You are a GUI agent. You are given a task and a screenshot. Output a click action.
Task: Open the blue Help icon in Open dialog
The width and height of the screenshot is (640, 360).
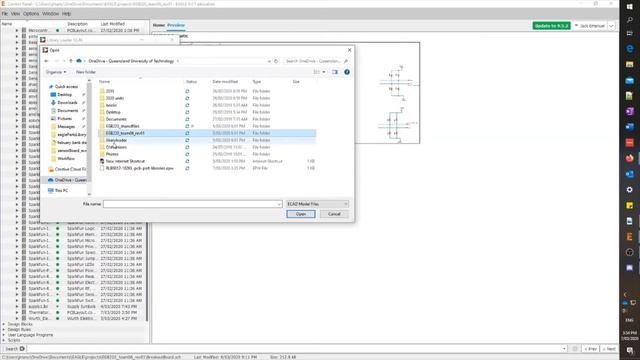[x=347, y=72]
